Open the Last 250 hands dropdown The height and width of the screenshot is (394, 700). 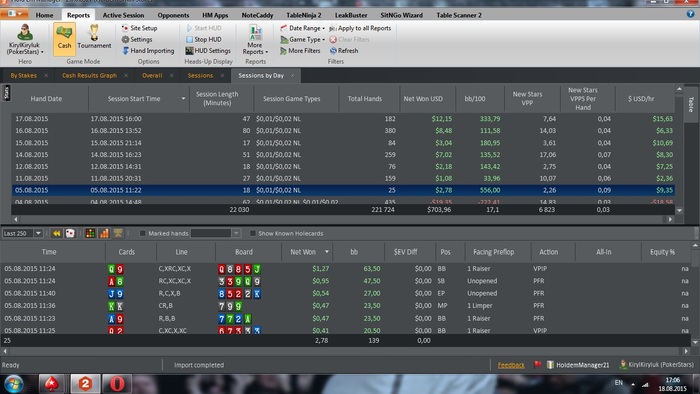(x=38, y=233)
